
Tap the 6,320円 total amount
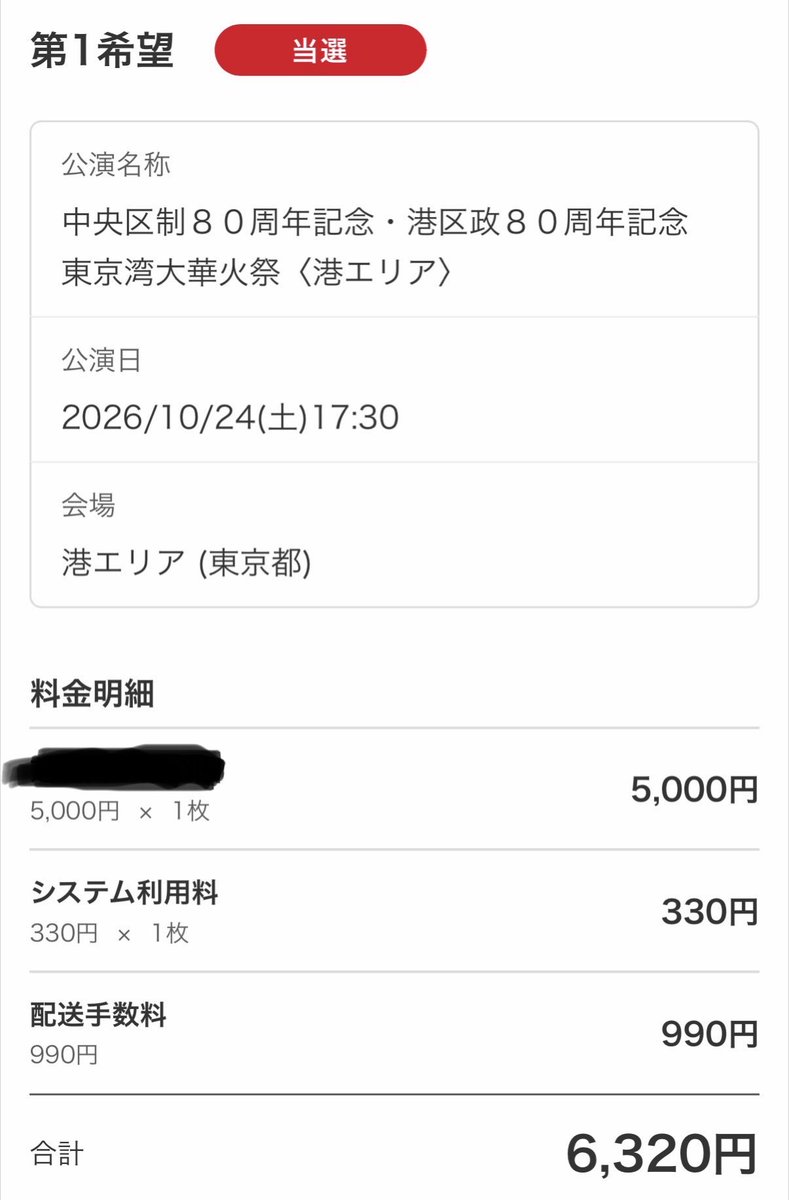click(x=662, y=1154)
